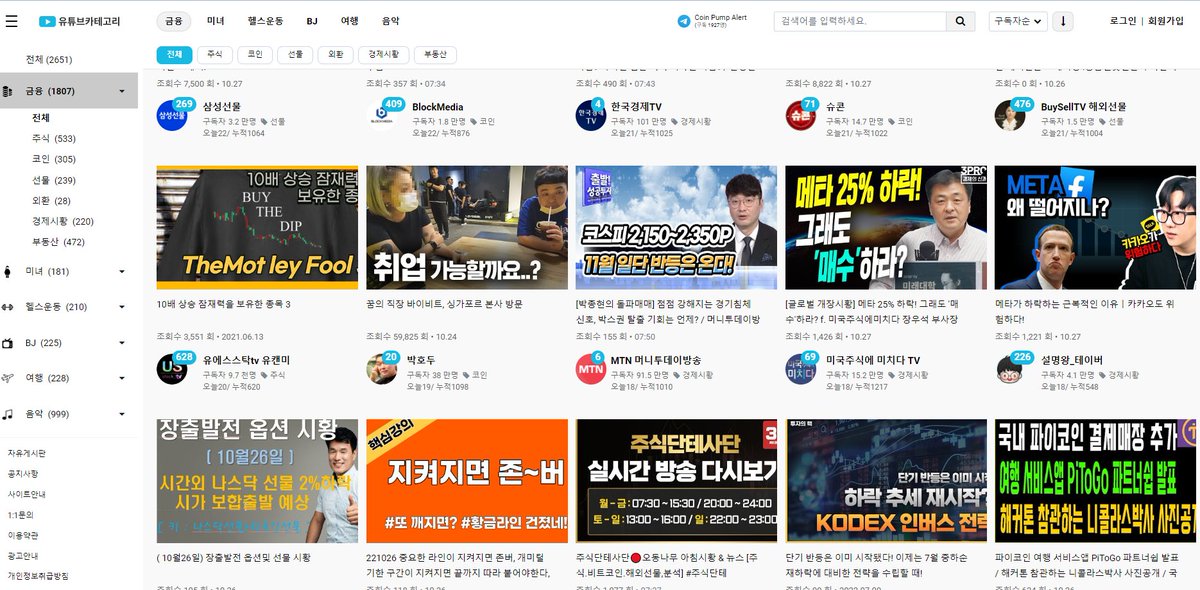Open TheMotleyFool 10배 상승 video thumbnail

tap(257, 227)
